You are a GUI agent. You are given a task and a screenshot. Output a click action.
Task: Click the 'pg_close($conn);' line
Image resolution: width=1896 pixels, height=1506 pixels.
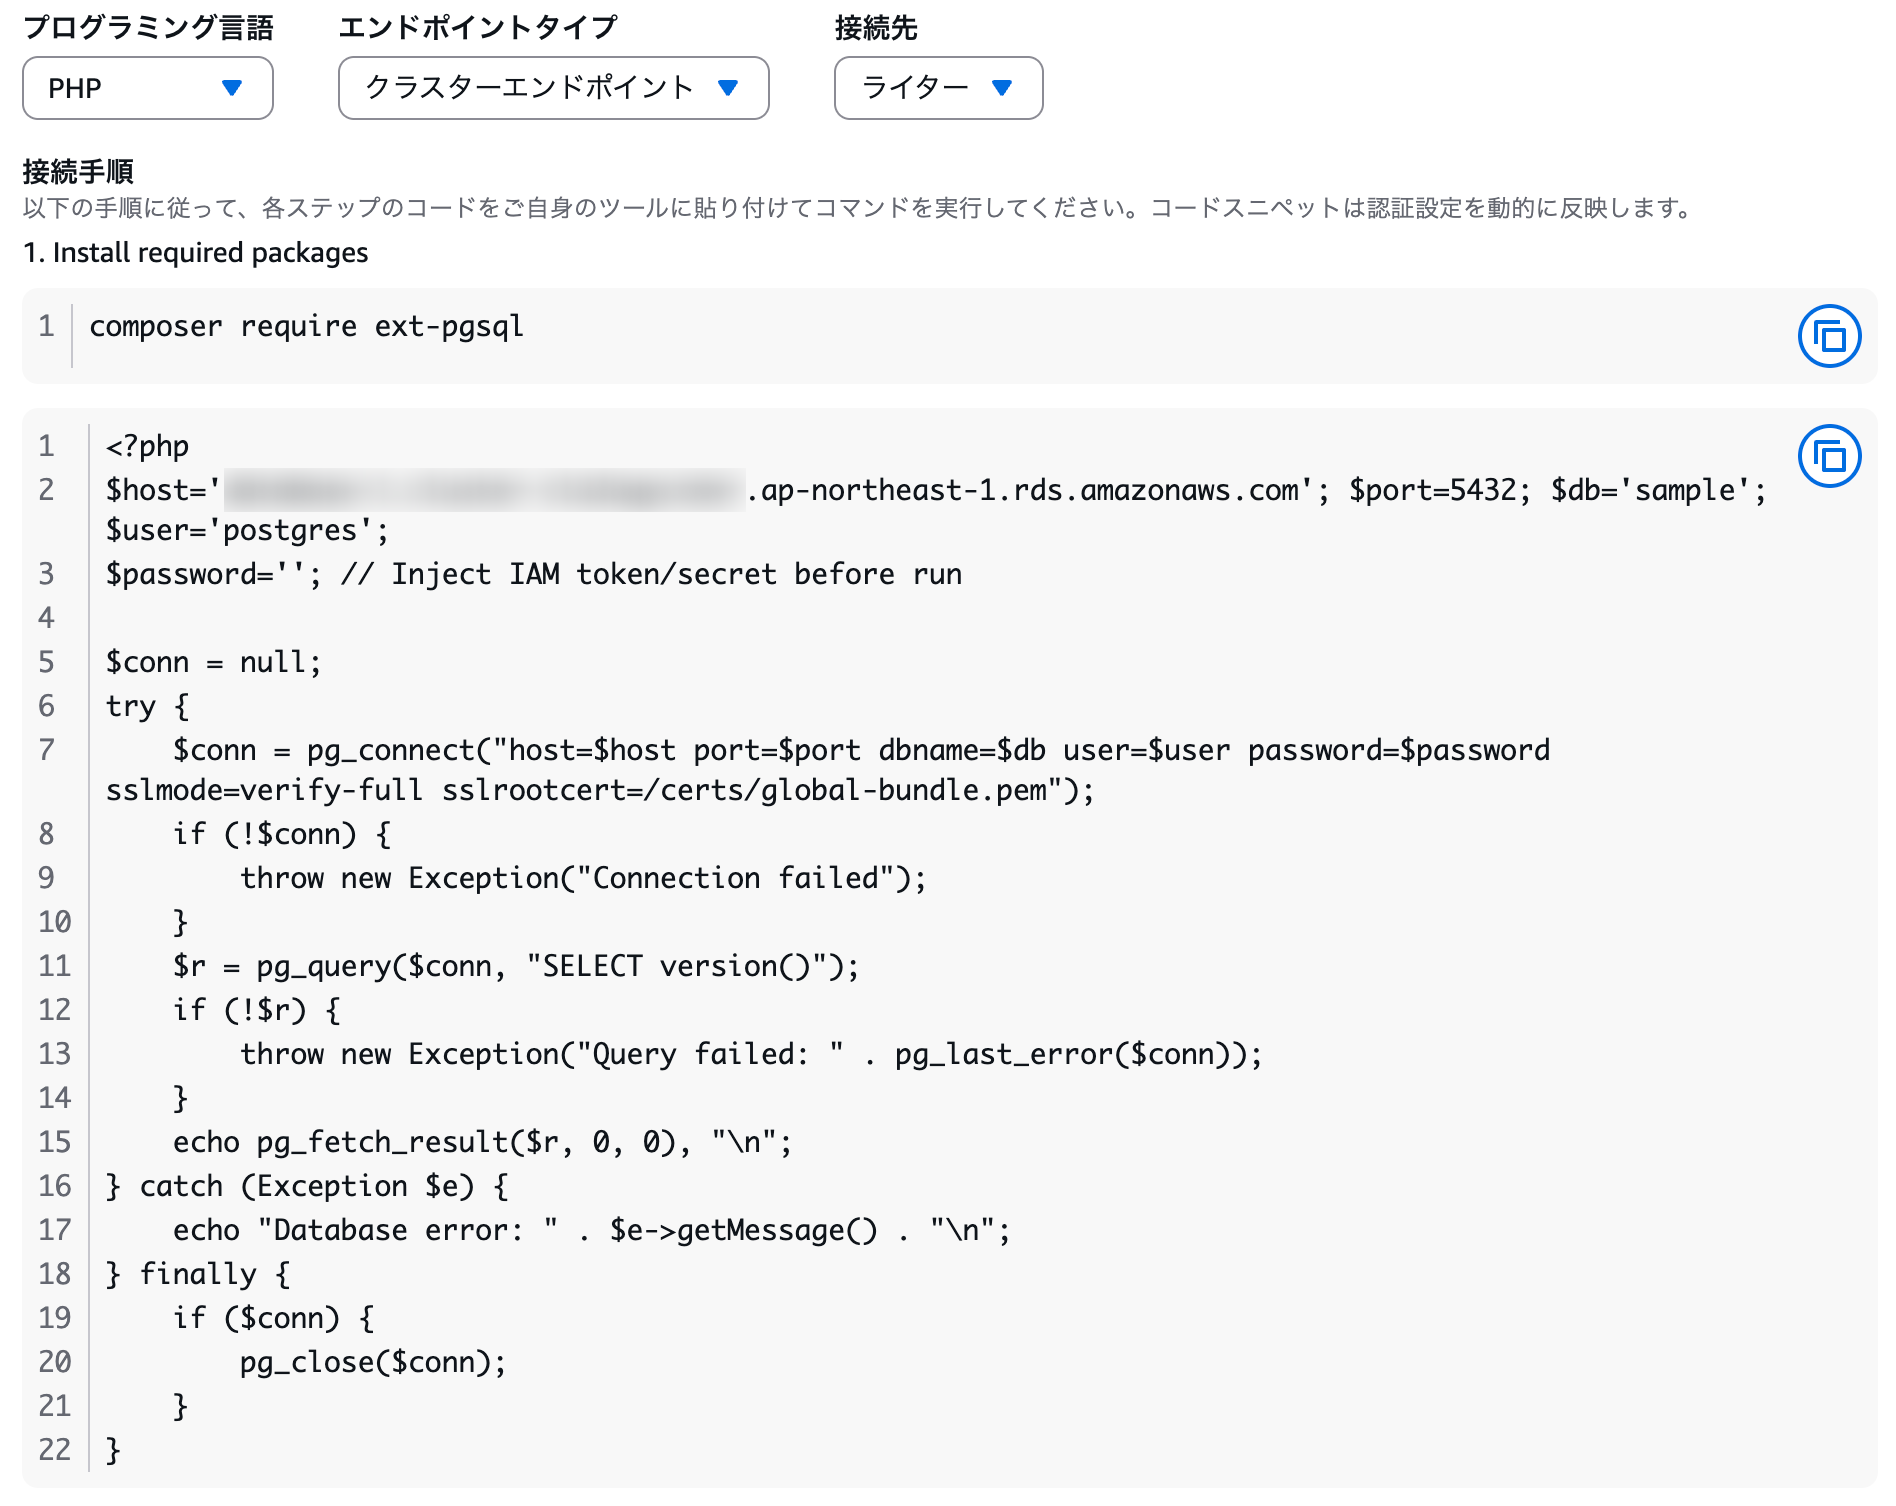(373, 1362)
